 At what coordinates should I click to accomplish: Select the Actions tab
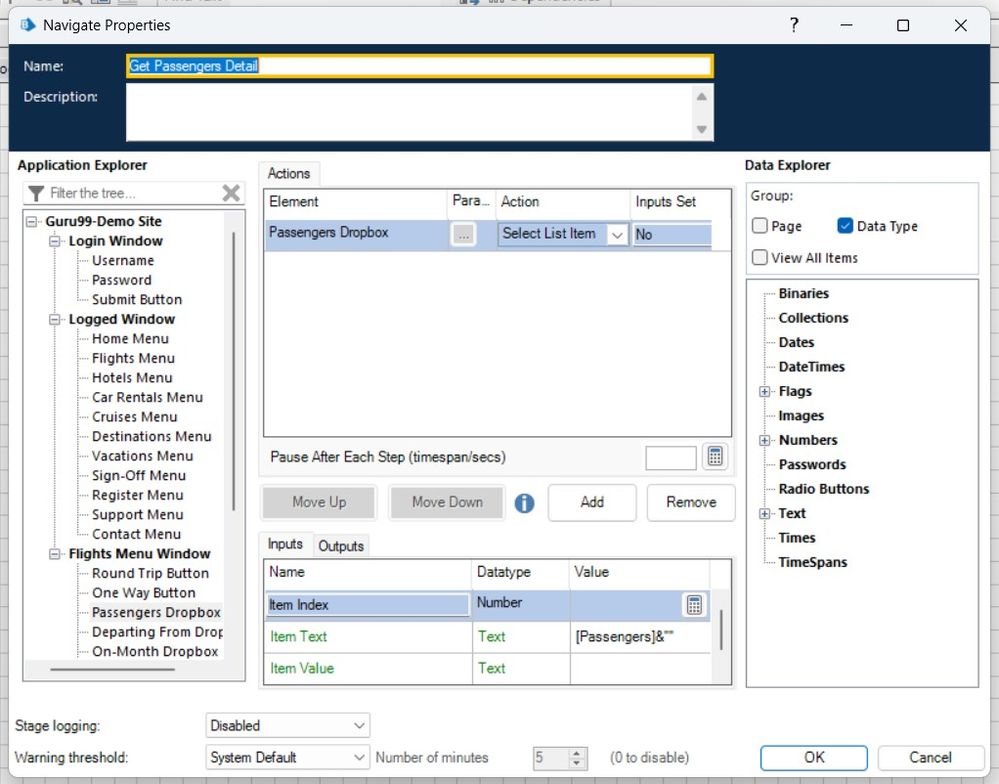click(289, 174)
